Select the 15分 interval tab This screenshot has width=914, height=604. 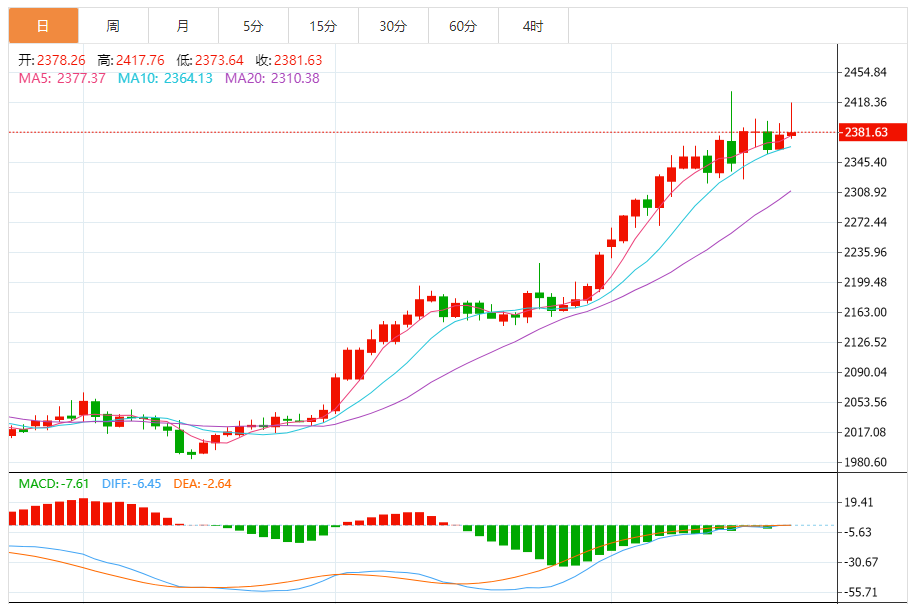[x=322, y=26]
